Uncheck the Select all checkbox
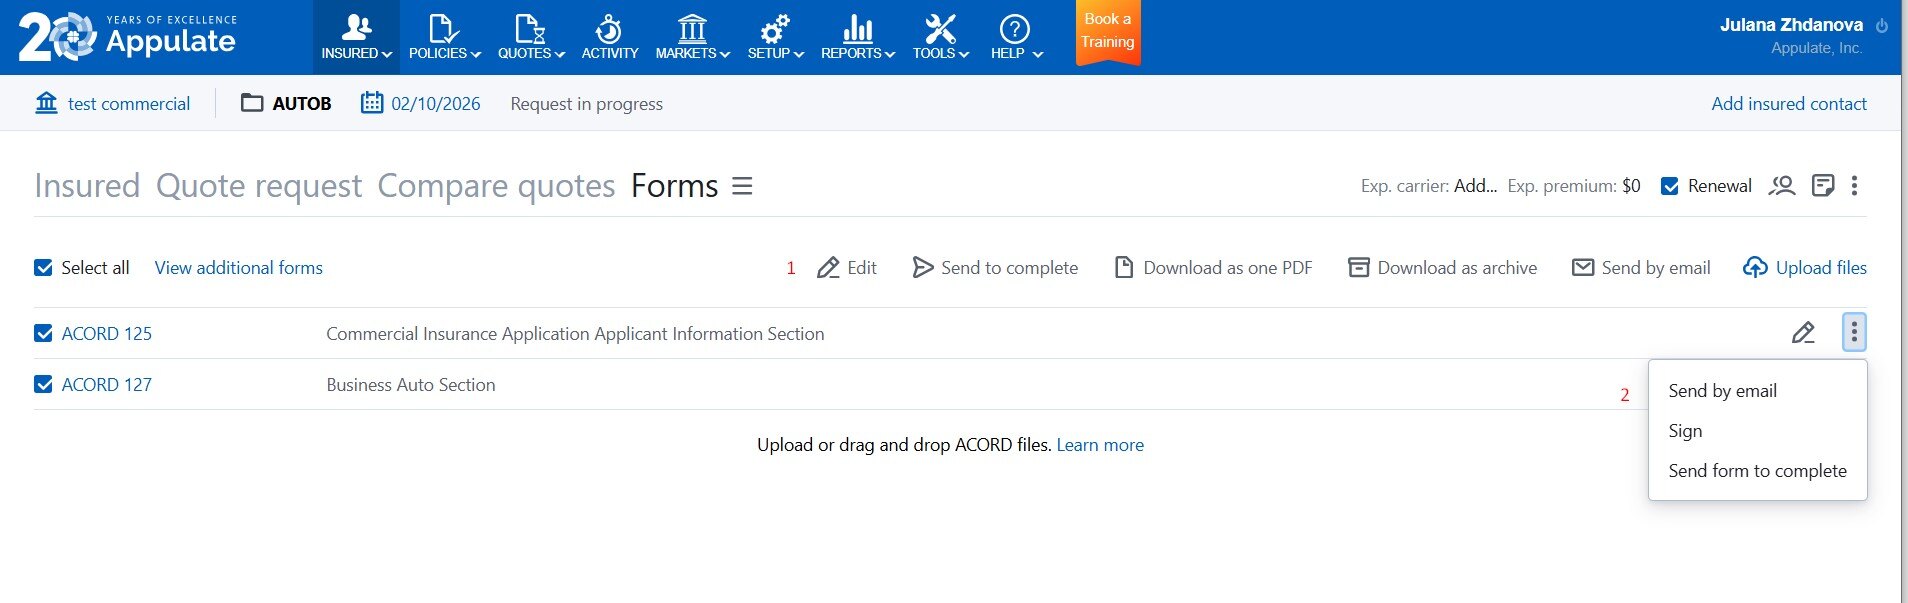Viewport: 1908px width, 603px height. pyautogui.click(x=44, y=268)
